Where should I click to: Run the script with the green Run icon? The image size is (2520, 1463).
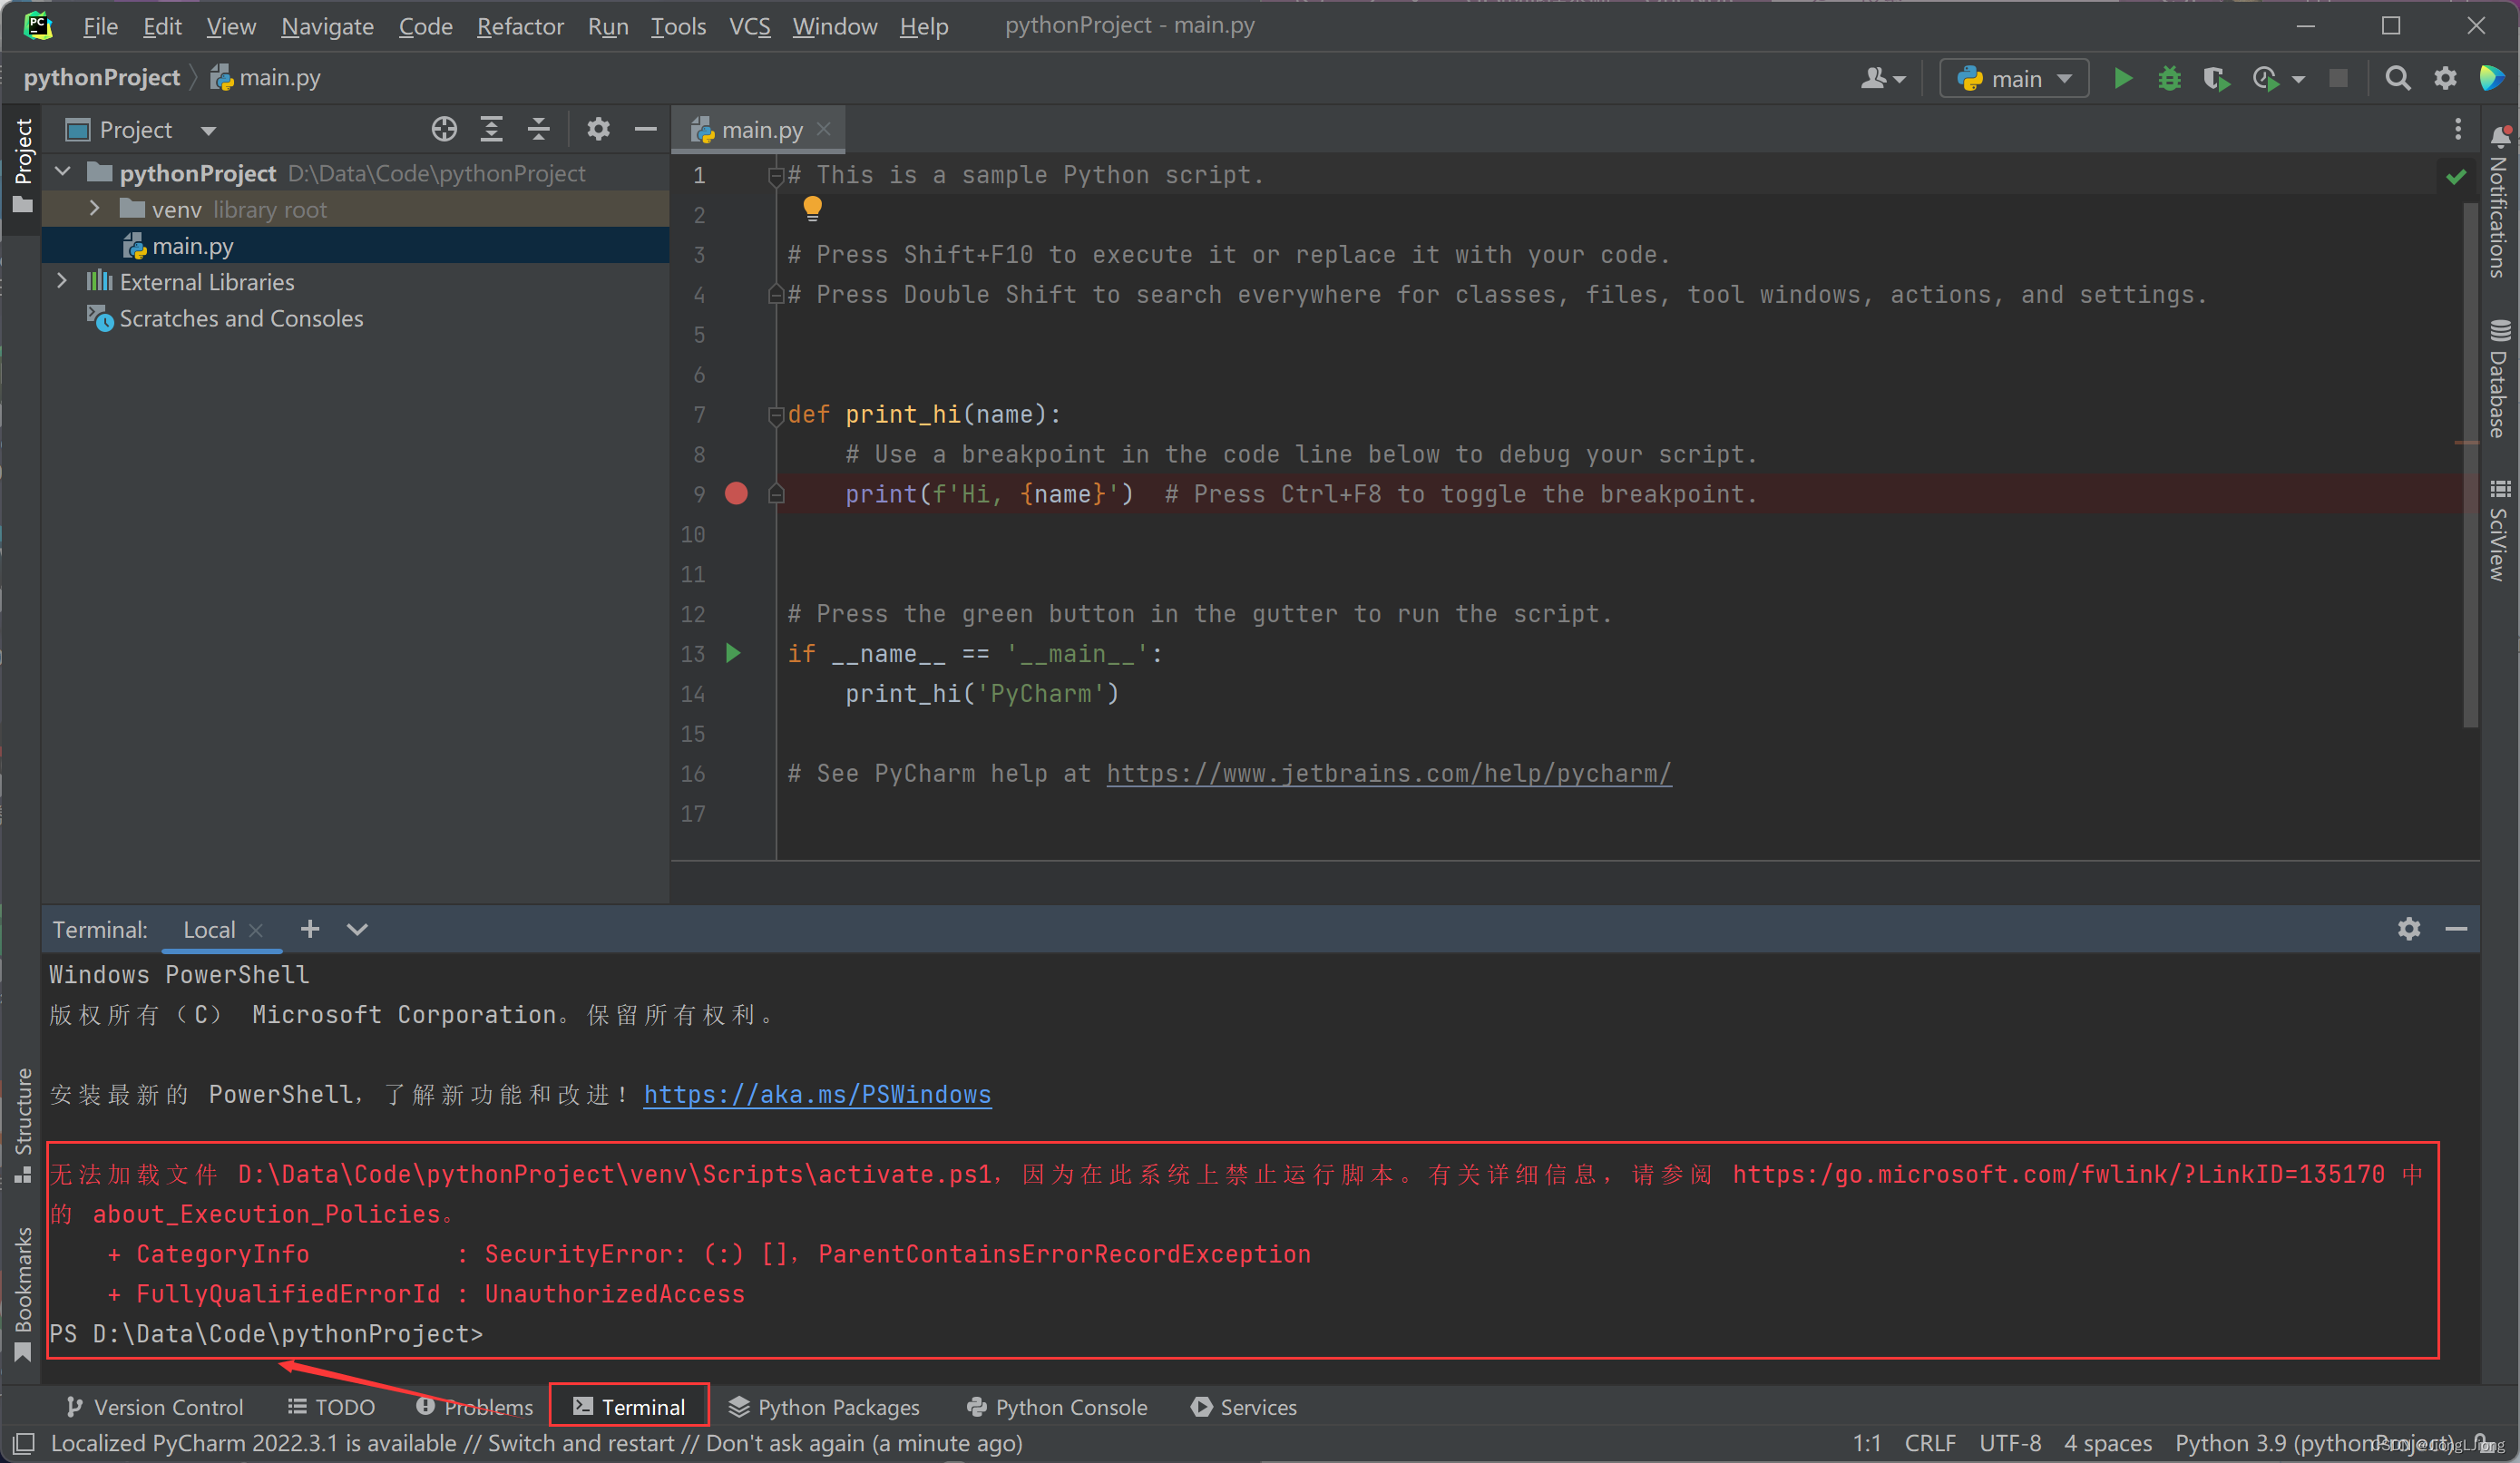(x=2123, y=78)
